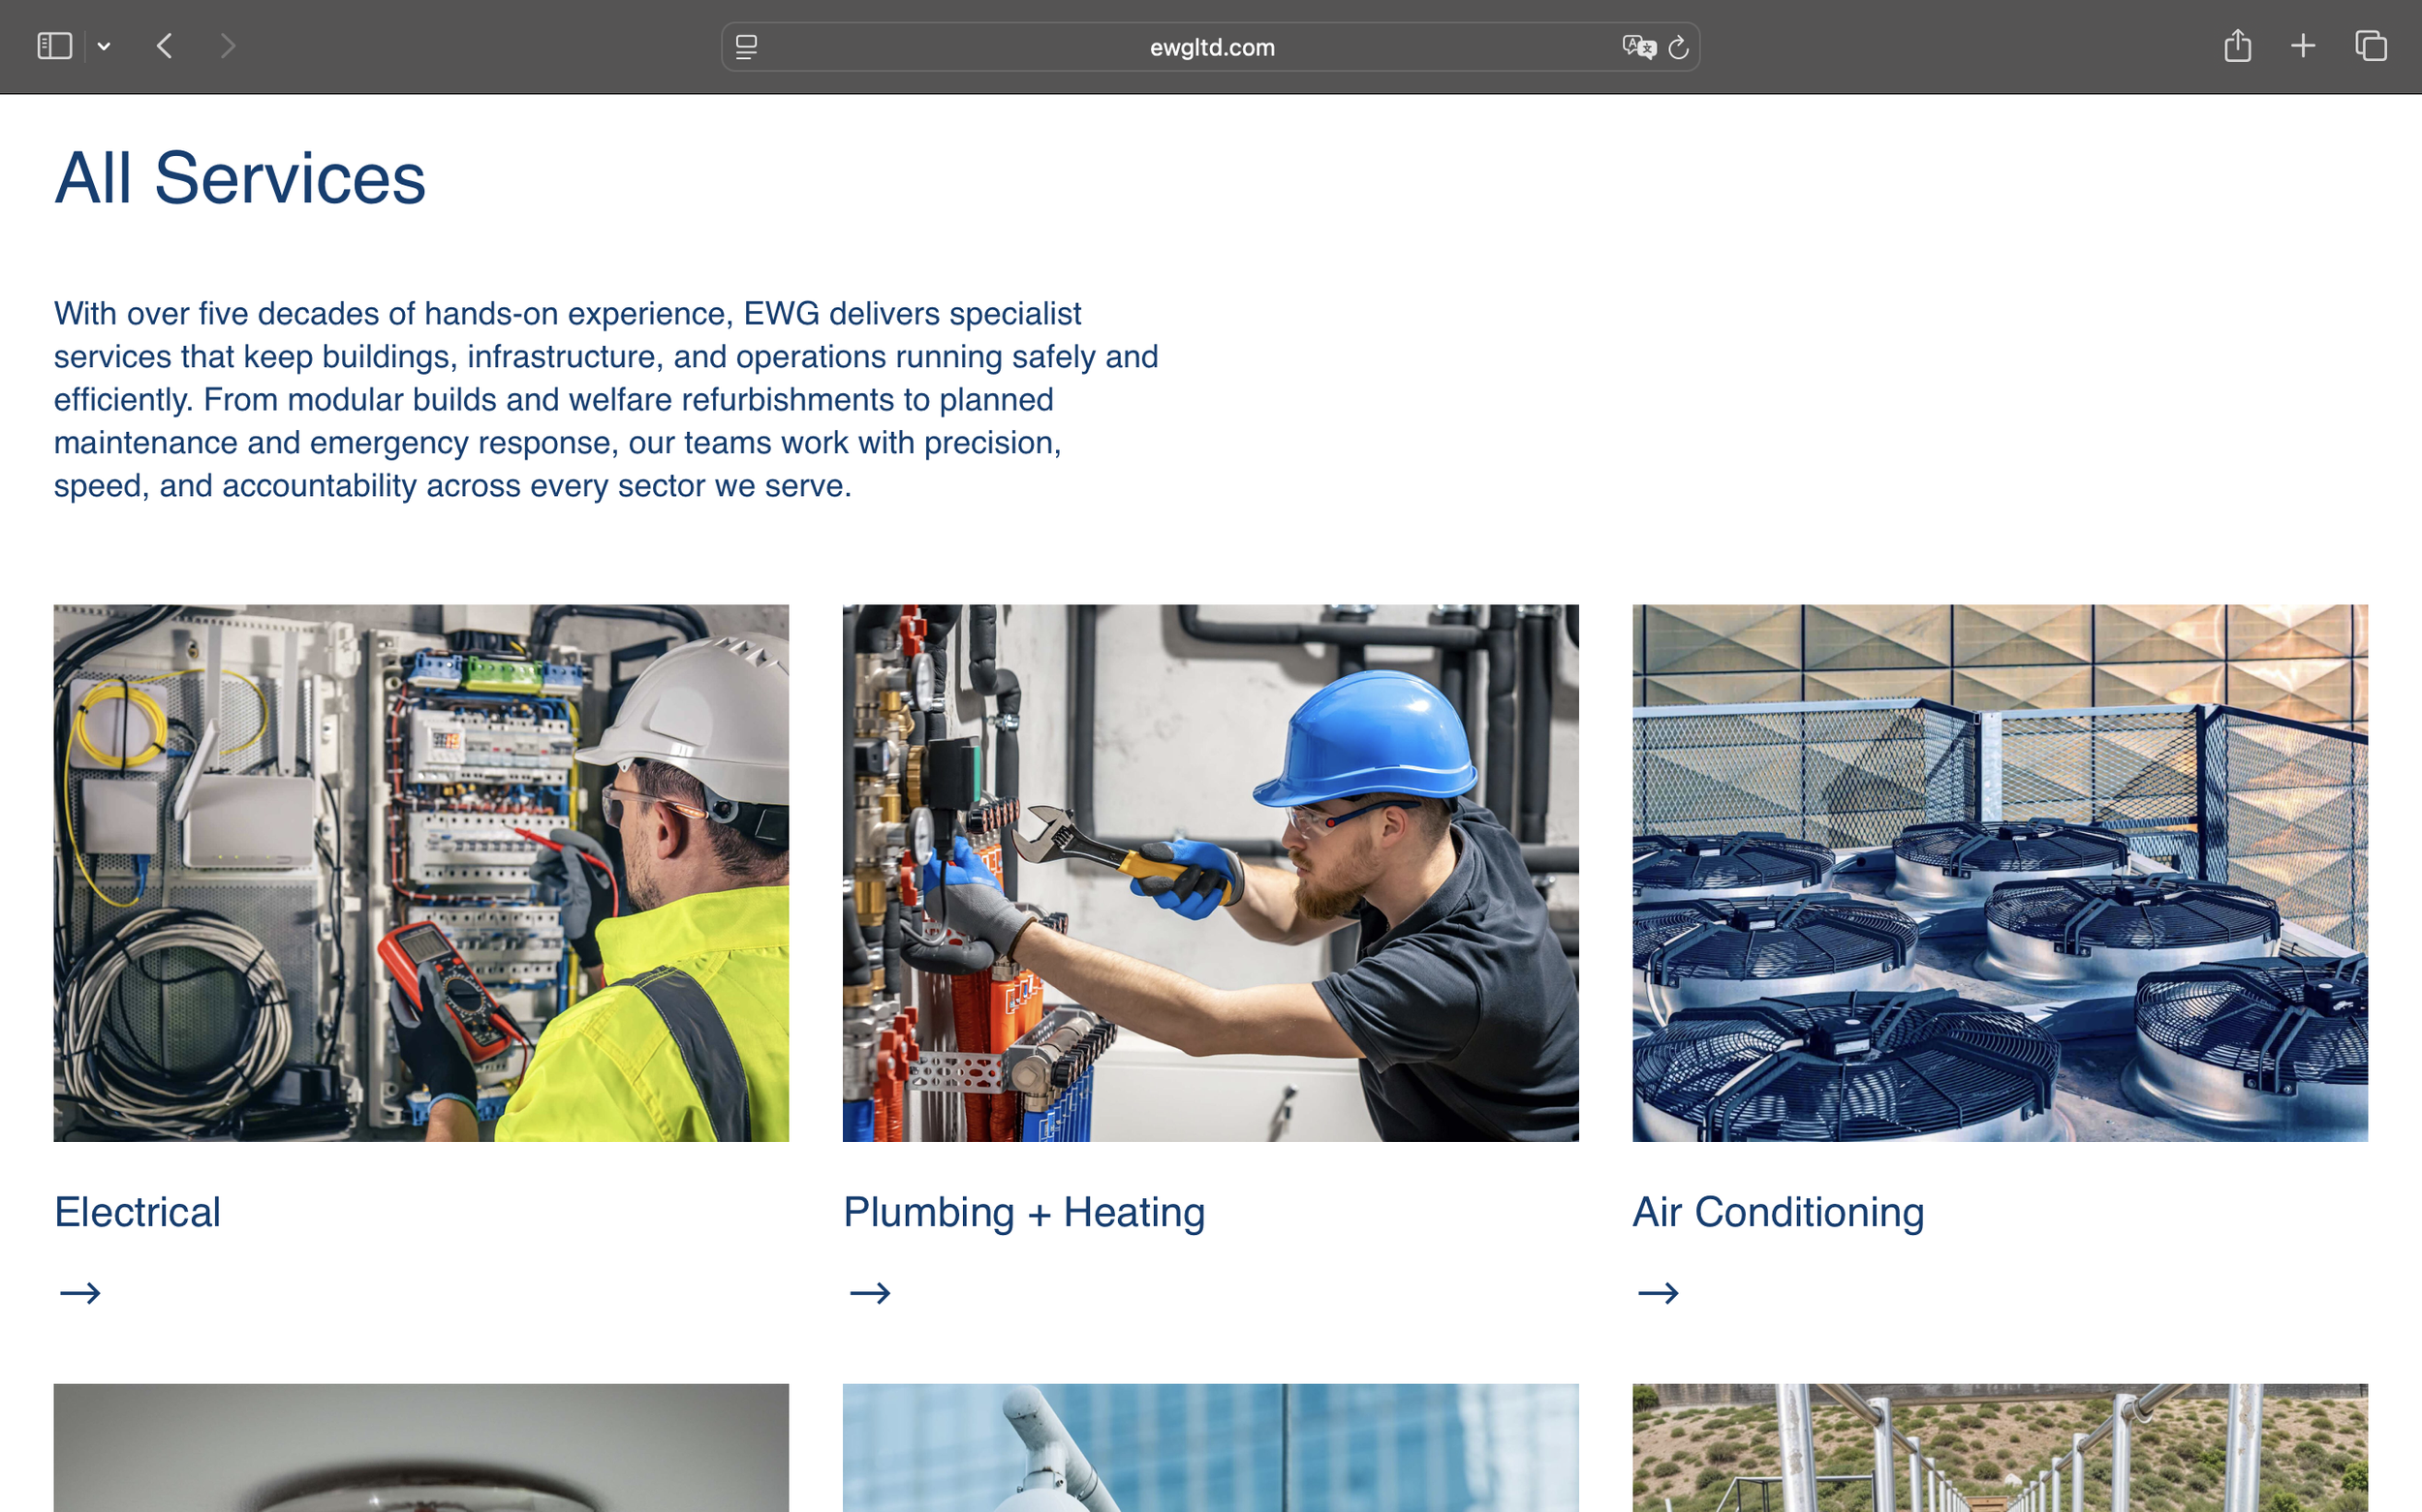2422x1512 pixels.
Task: Select the rooftop cooling fans photo
Action: point(1999,872)
